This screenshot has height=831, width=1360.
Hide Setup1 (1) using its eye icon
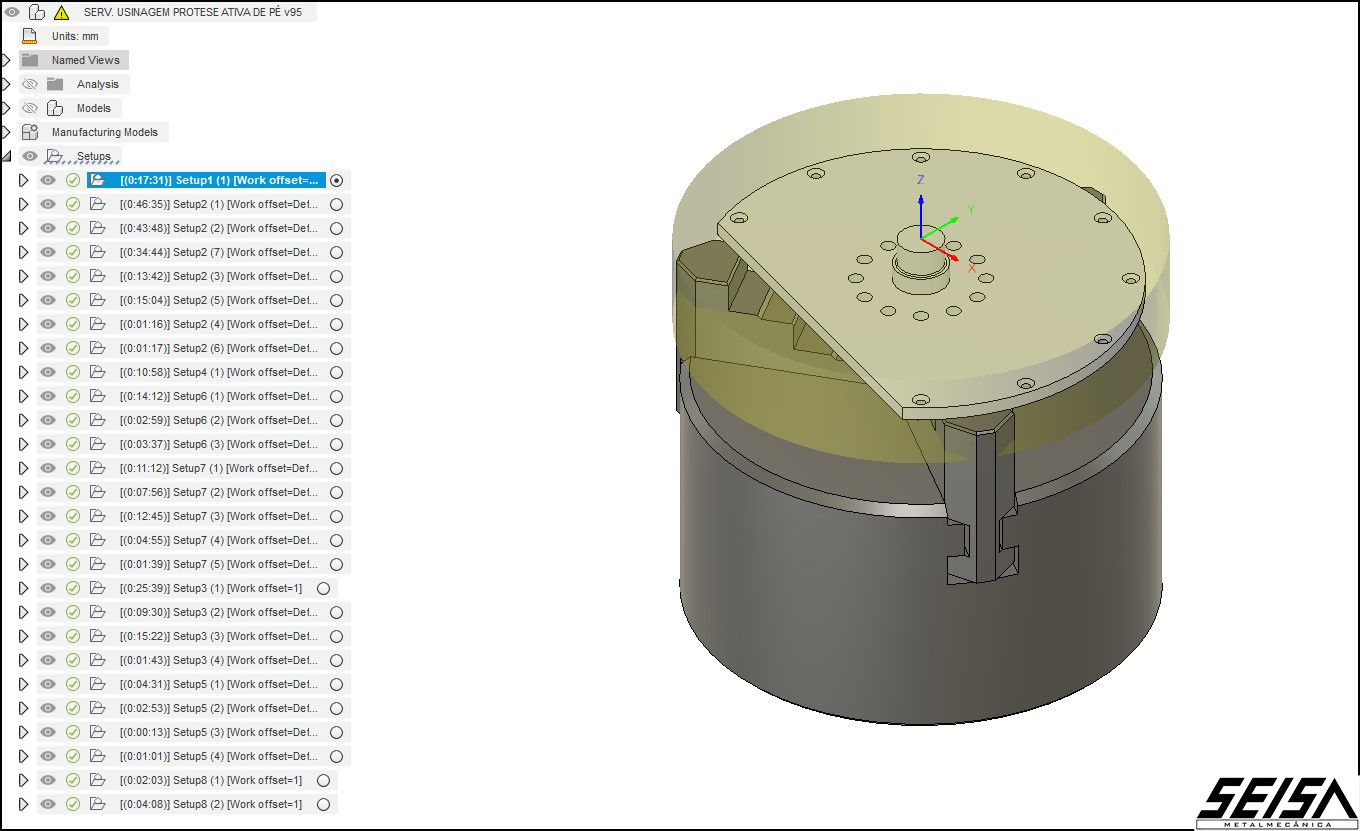pyautogui.click(x=48, y=180)
